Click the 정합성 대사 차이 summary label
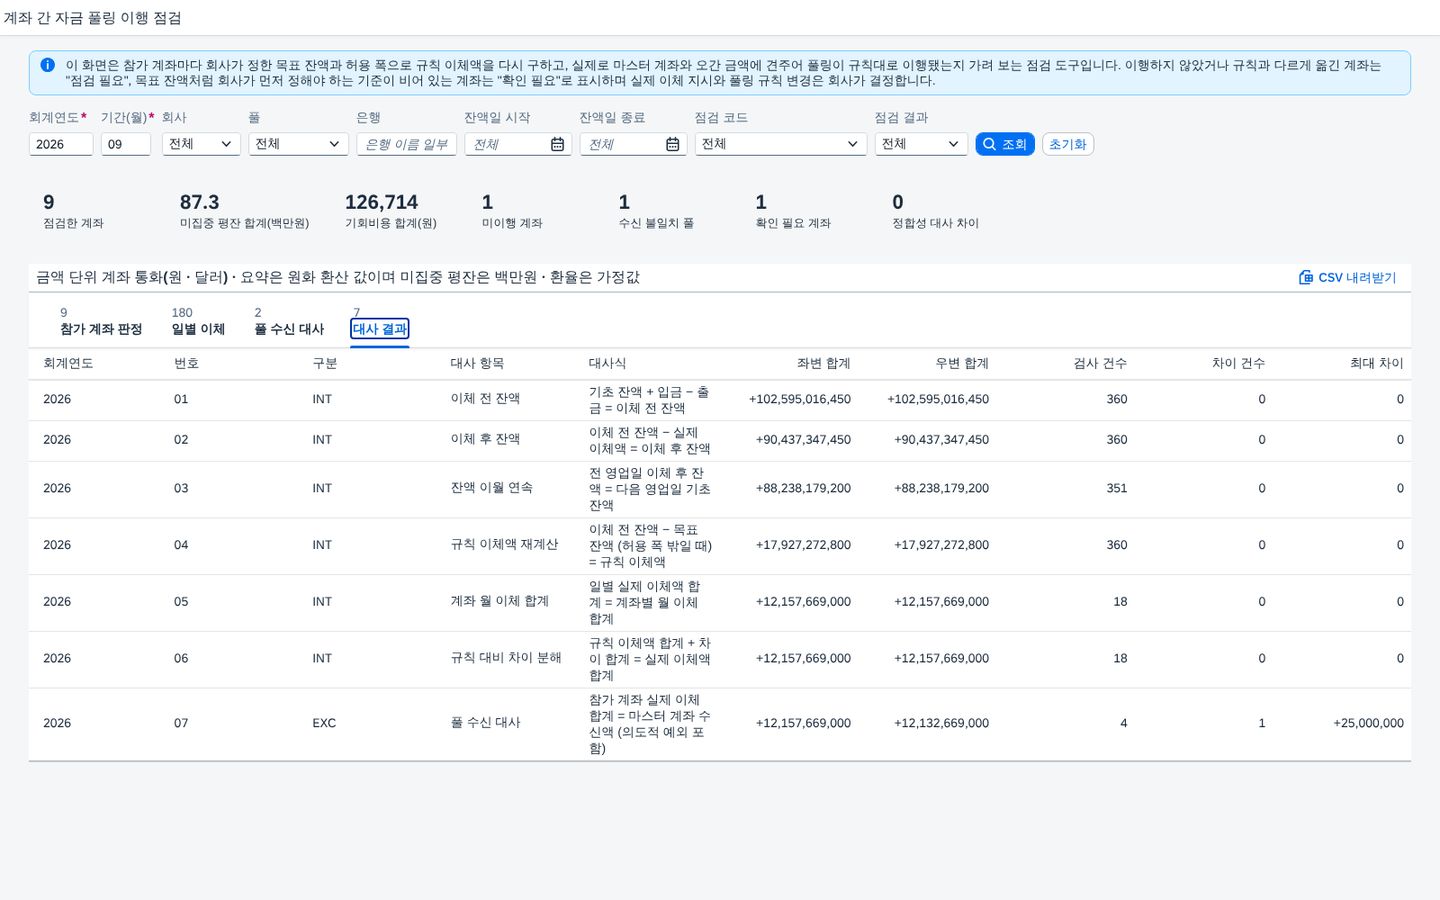This screenshot has height=900, width=1440. pyautogui.click(x=936, y=223)
